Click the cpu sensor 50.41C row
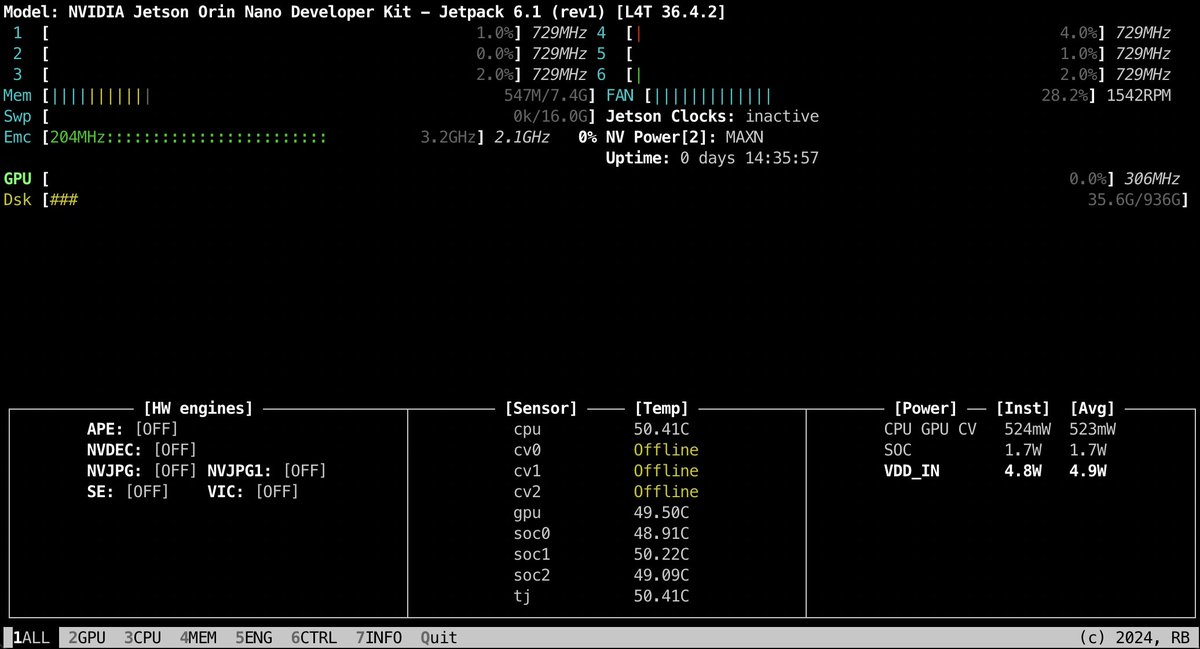Viewport: 1200px width, 649px height. [602, 429]
